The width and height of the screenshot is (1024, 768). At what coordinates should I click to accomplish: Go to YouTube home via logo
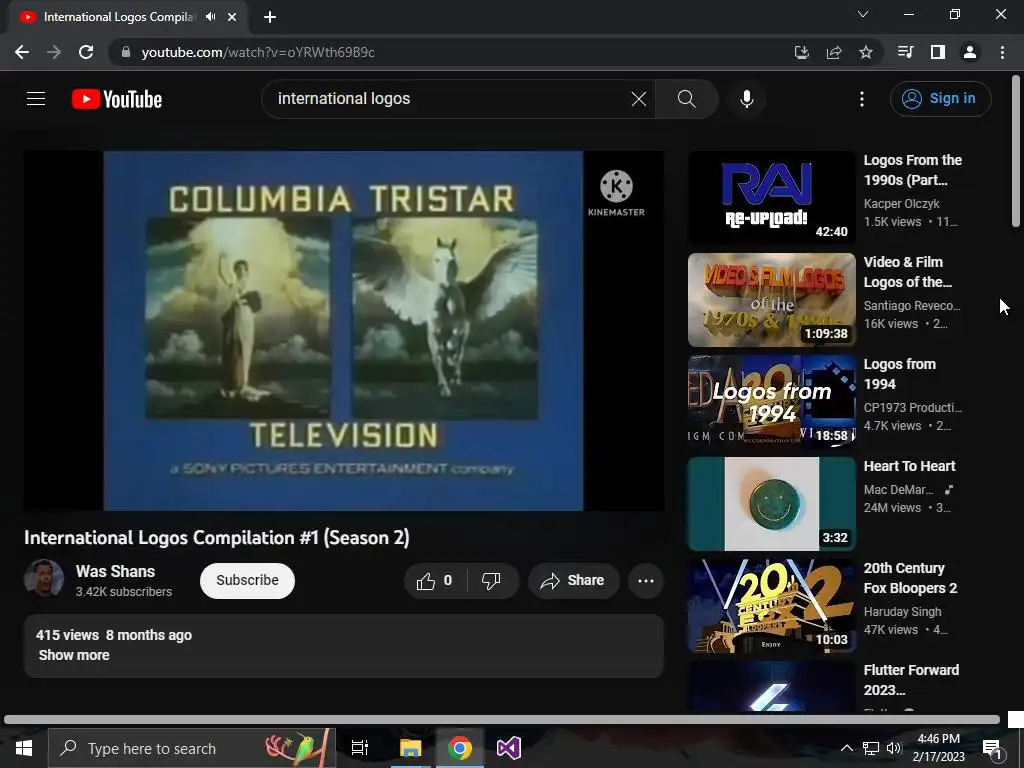point(117,99)
